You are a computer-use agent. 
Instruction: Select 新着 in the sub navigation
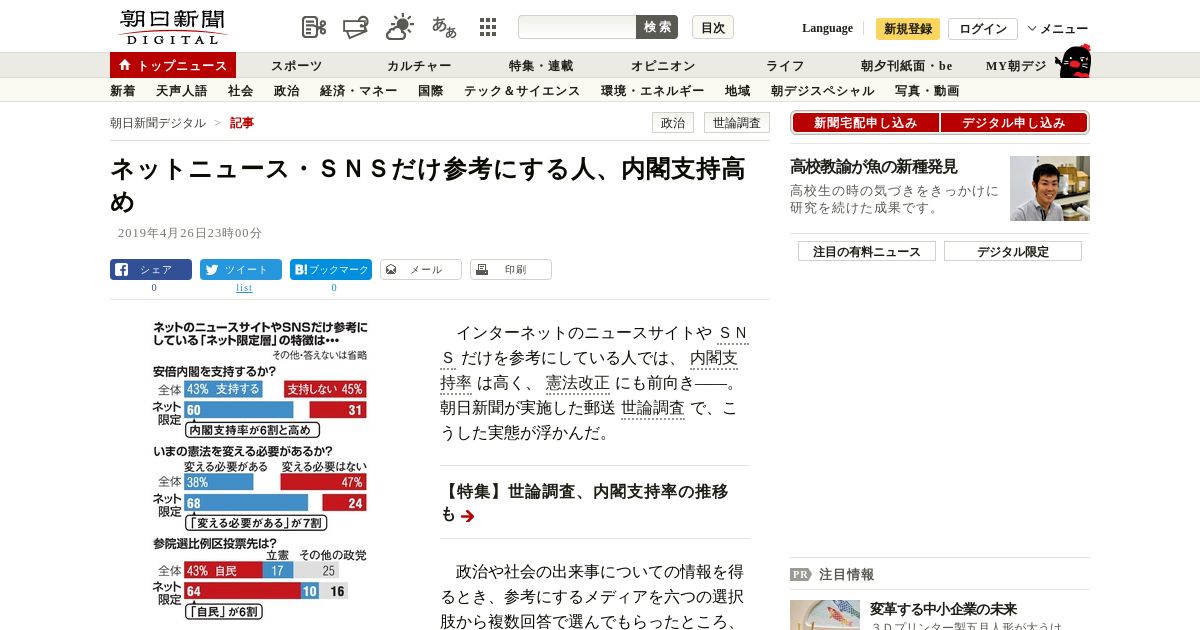(123, 91)
